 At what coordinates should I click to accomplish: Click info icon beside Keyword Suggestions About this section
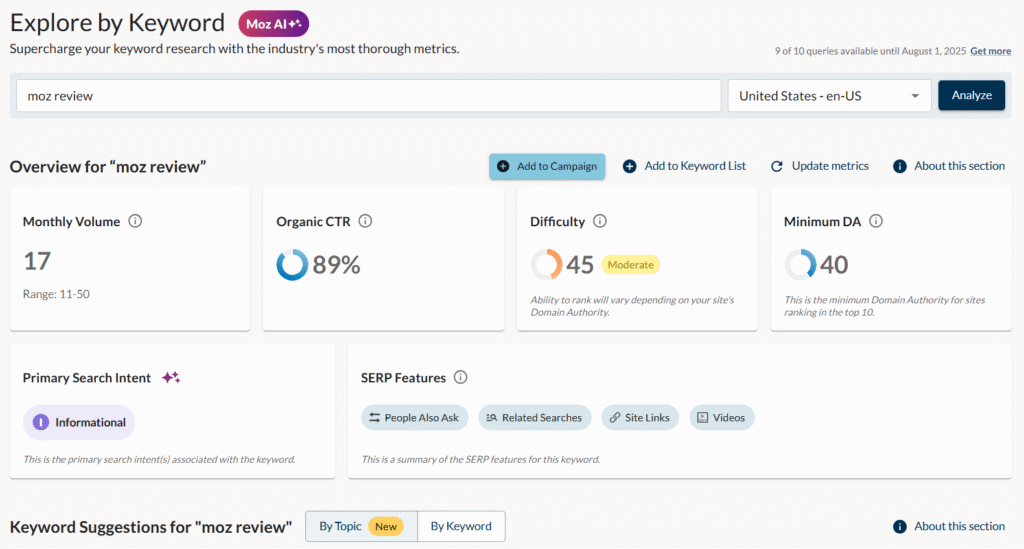pyautogui.click(x=900, y=527)
